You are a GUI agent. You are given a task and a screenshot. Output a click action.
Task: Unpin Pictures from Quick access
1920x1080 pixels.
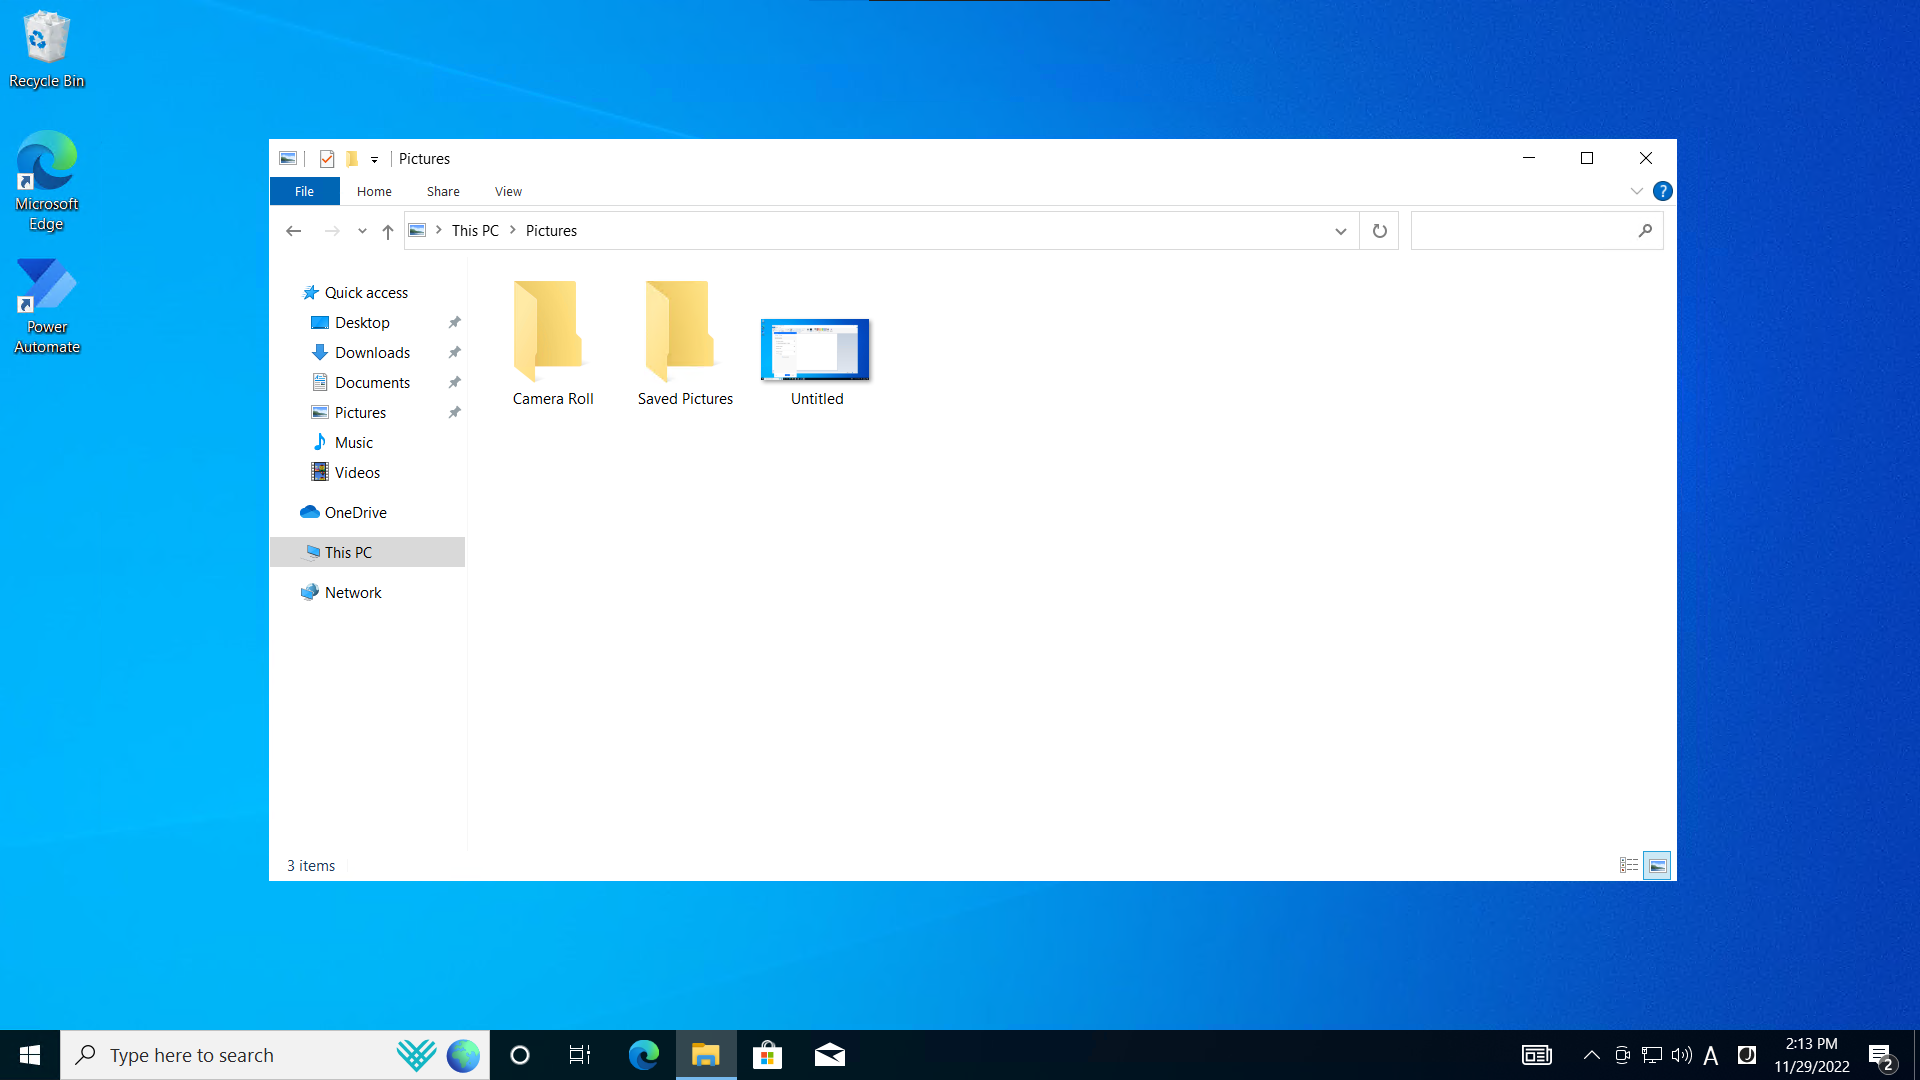[x=454, y=412]
